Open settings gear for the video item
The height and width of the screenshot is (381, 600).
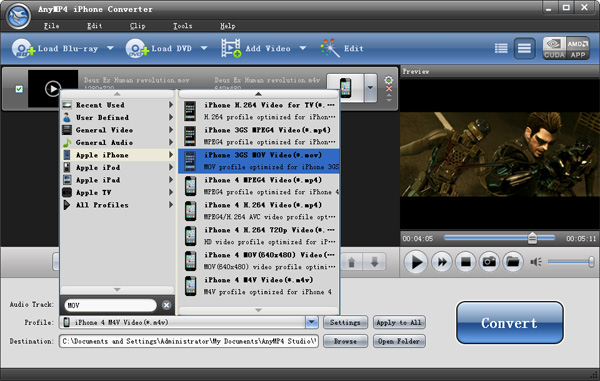click(x=388, y=80)
